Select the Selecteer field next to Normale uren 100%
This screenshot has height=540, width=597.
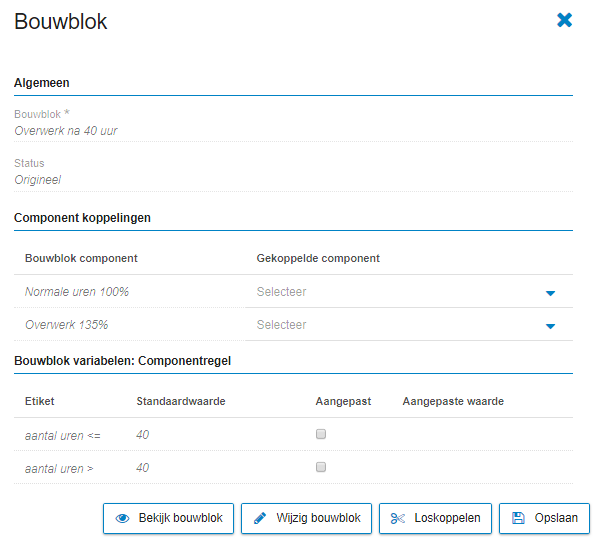409,292
